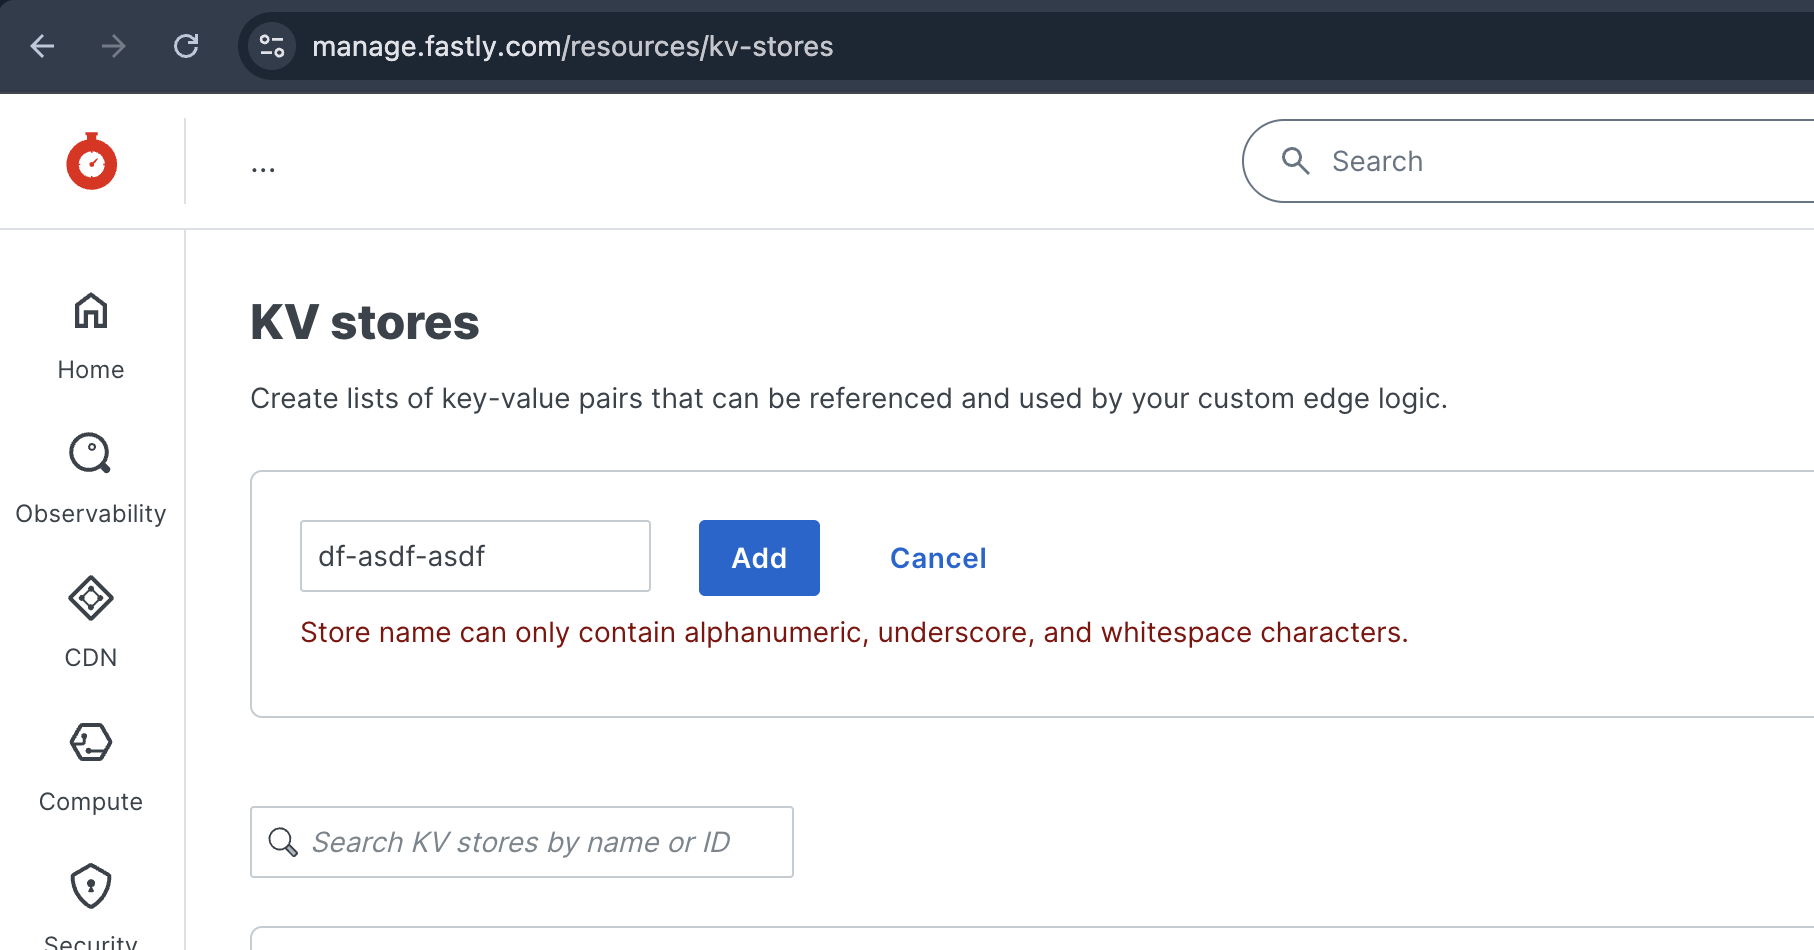Click the Cancel link
This screenshot has height=950, width=1814.
(938, 558)
